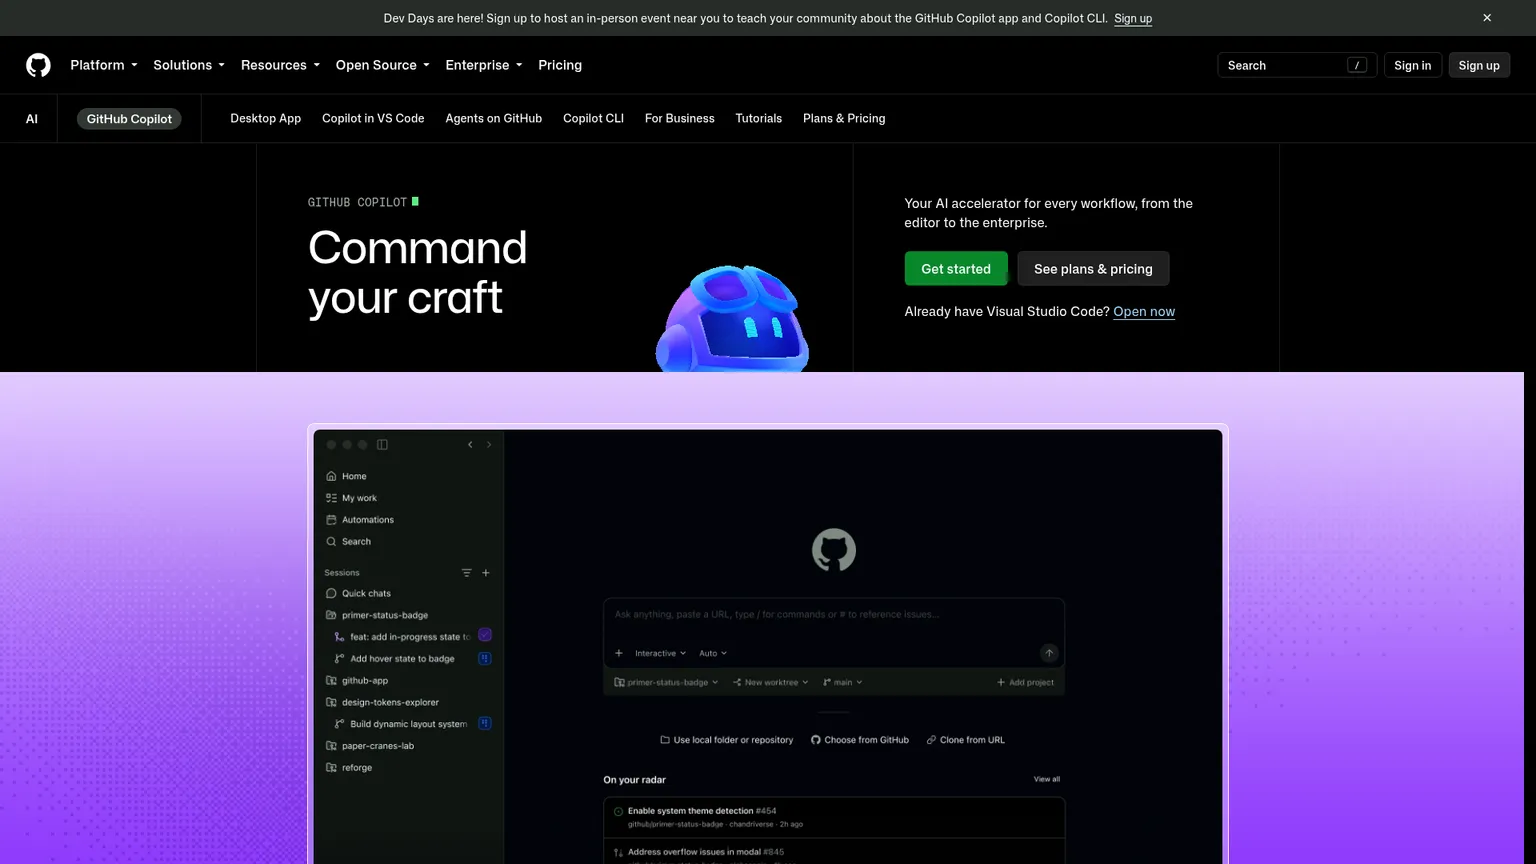Viewport: 1536px width, 864px height.
Task: Open the Pricing menu item
Action: pos(560,65)
